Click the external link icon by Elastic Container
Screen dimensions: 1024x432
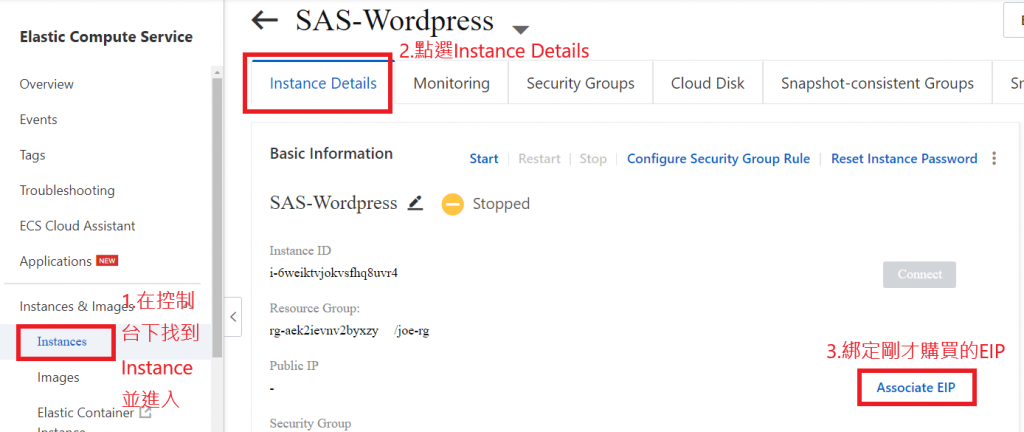click(x=146, y=411)
